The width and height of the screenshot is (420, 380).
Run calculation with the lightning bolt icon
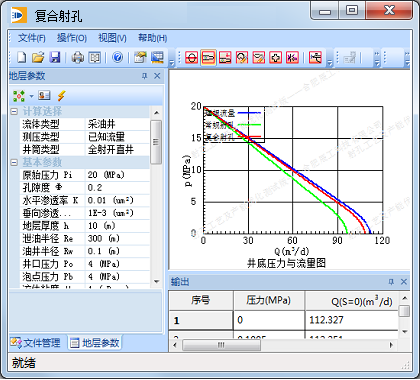(x=61, y=96)
